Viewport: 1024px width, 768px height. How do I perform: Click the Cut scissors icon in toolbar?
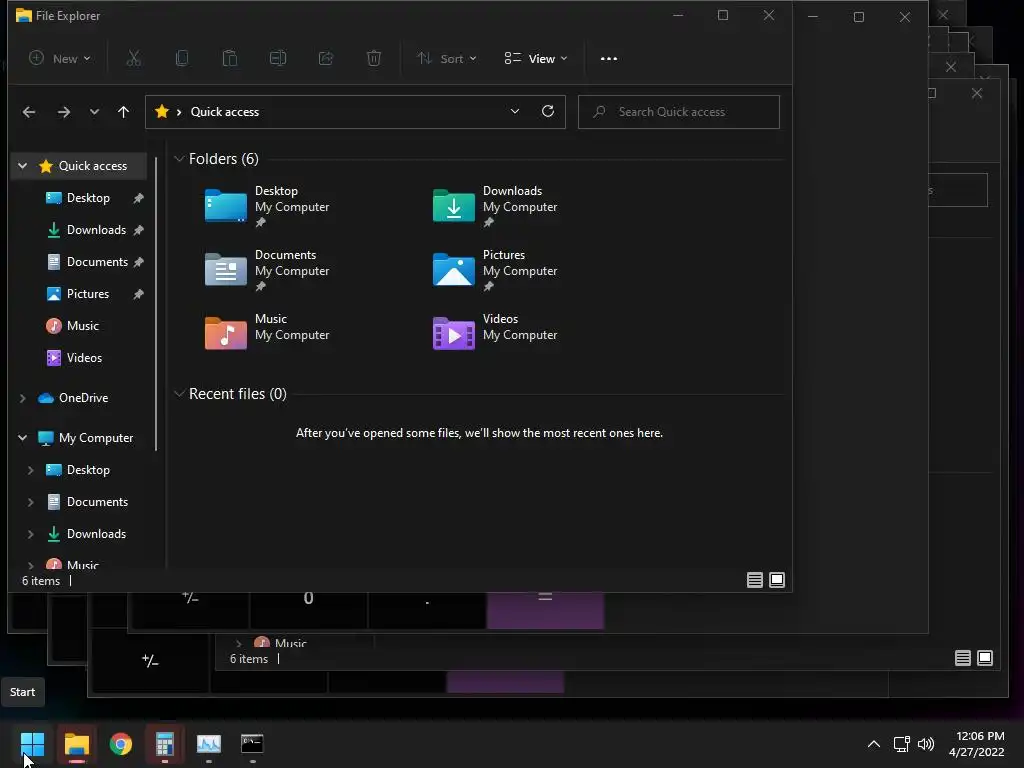coord(133,59)
